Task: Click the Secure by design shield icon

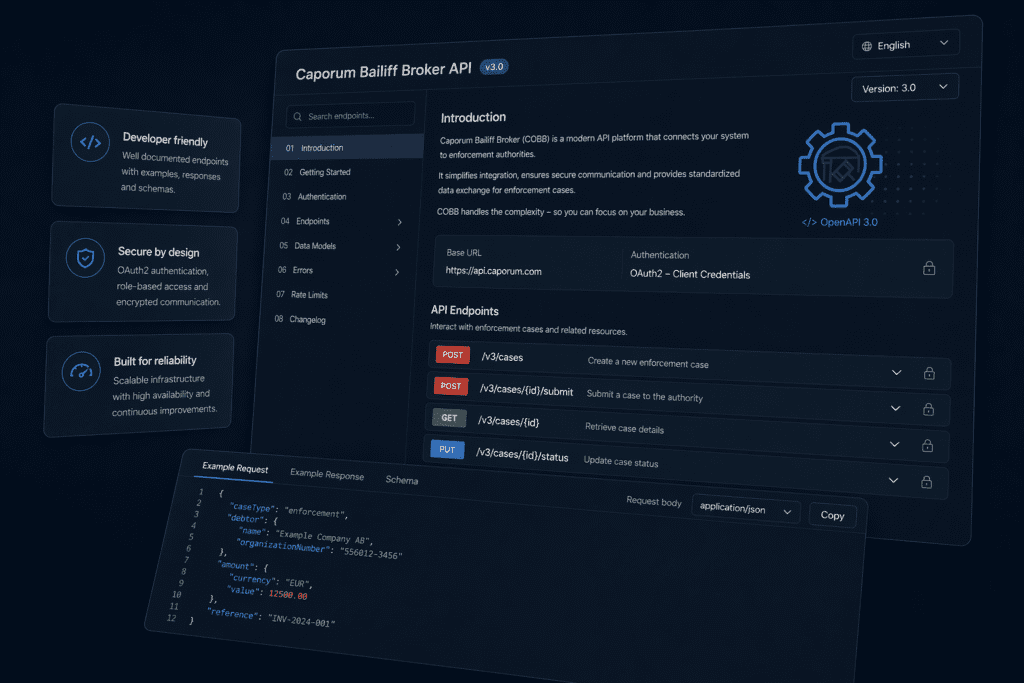Action: (85, 259)
